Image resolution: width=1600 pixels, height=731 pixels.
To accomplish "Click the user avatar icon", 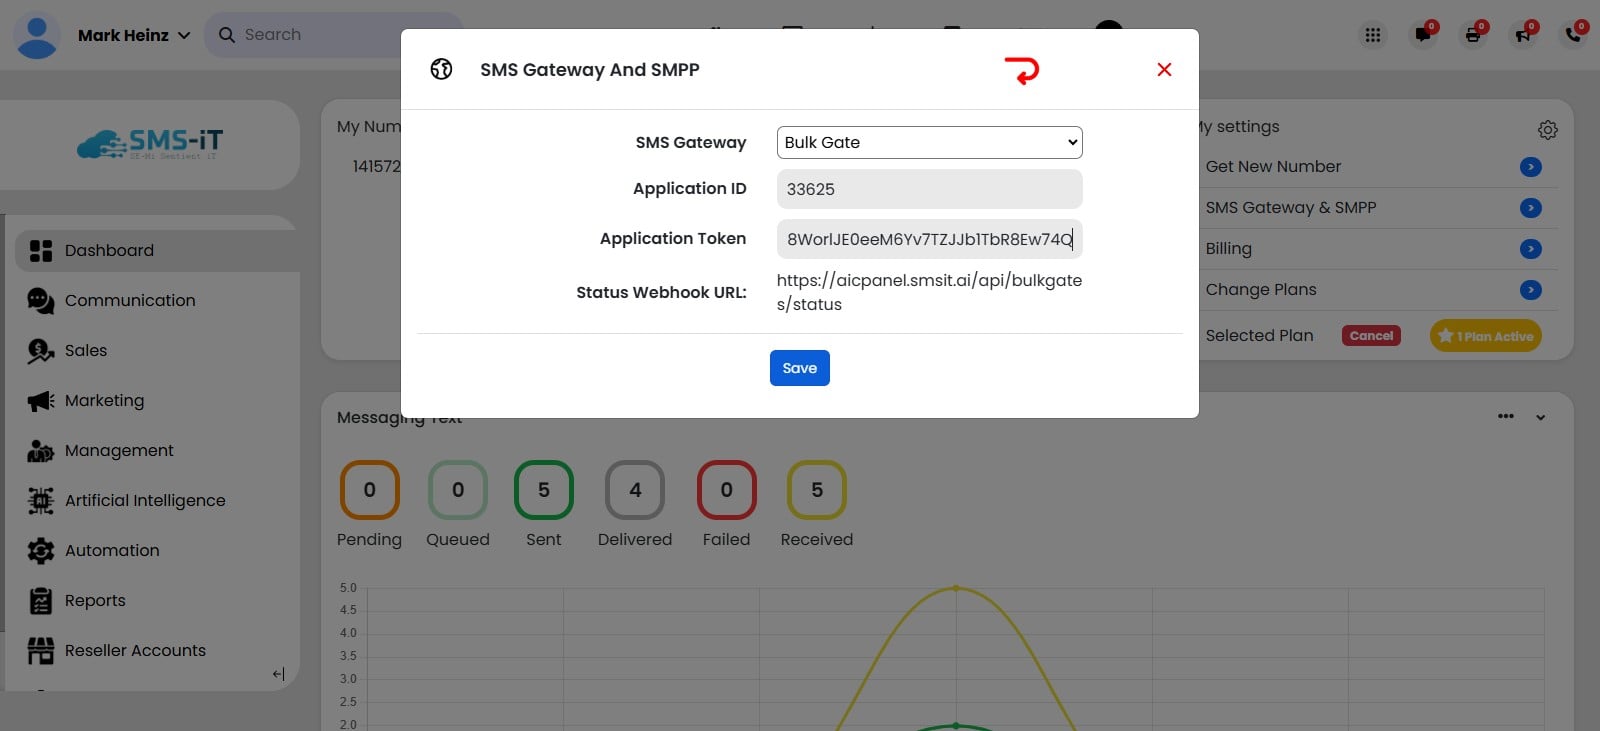I will point(37,35).
